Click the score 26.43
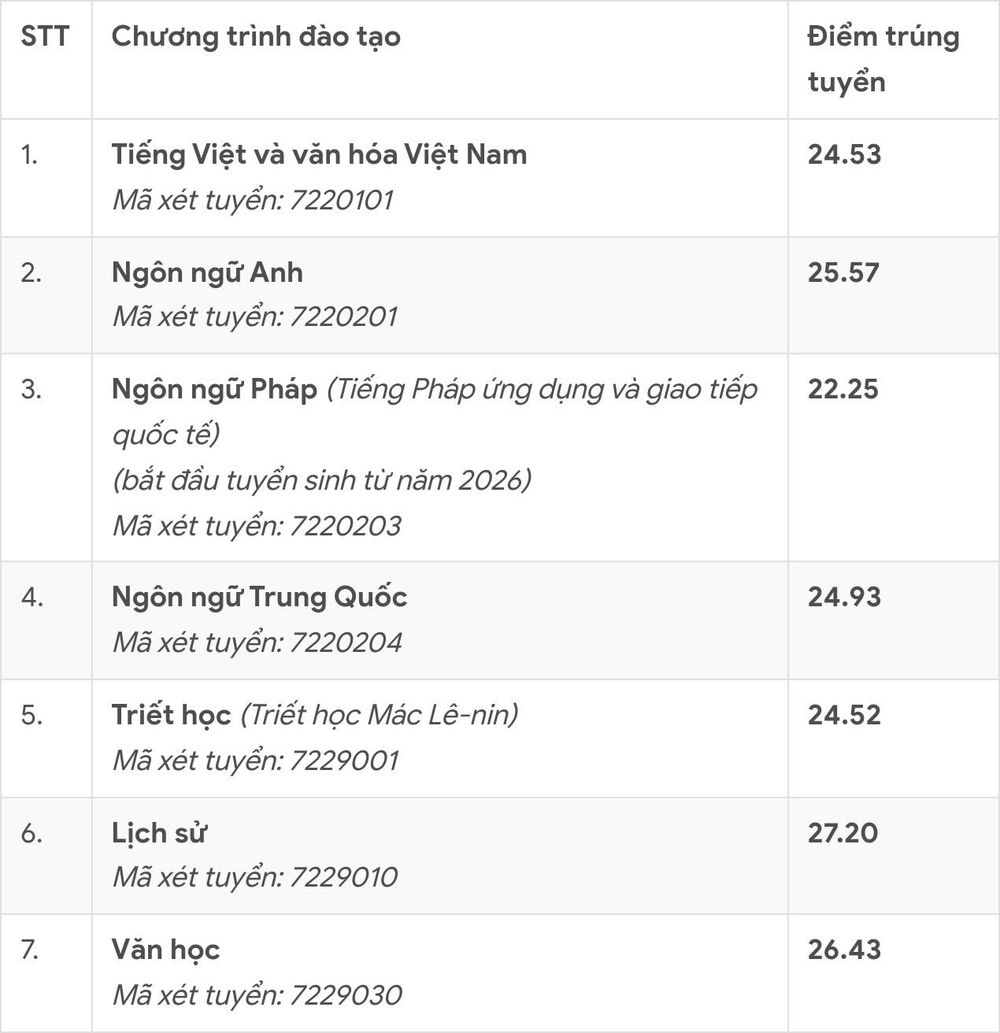This screenshot has width=1000, height=1033. pos(845,951)
